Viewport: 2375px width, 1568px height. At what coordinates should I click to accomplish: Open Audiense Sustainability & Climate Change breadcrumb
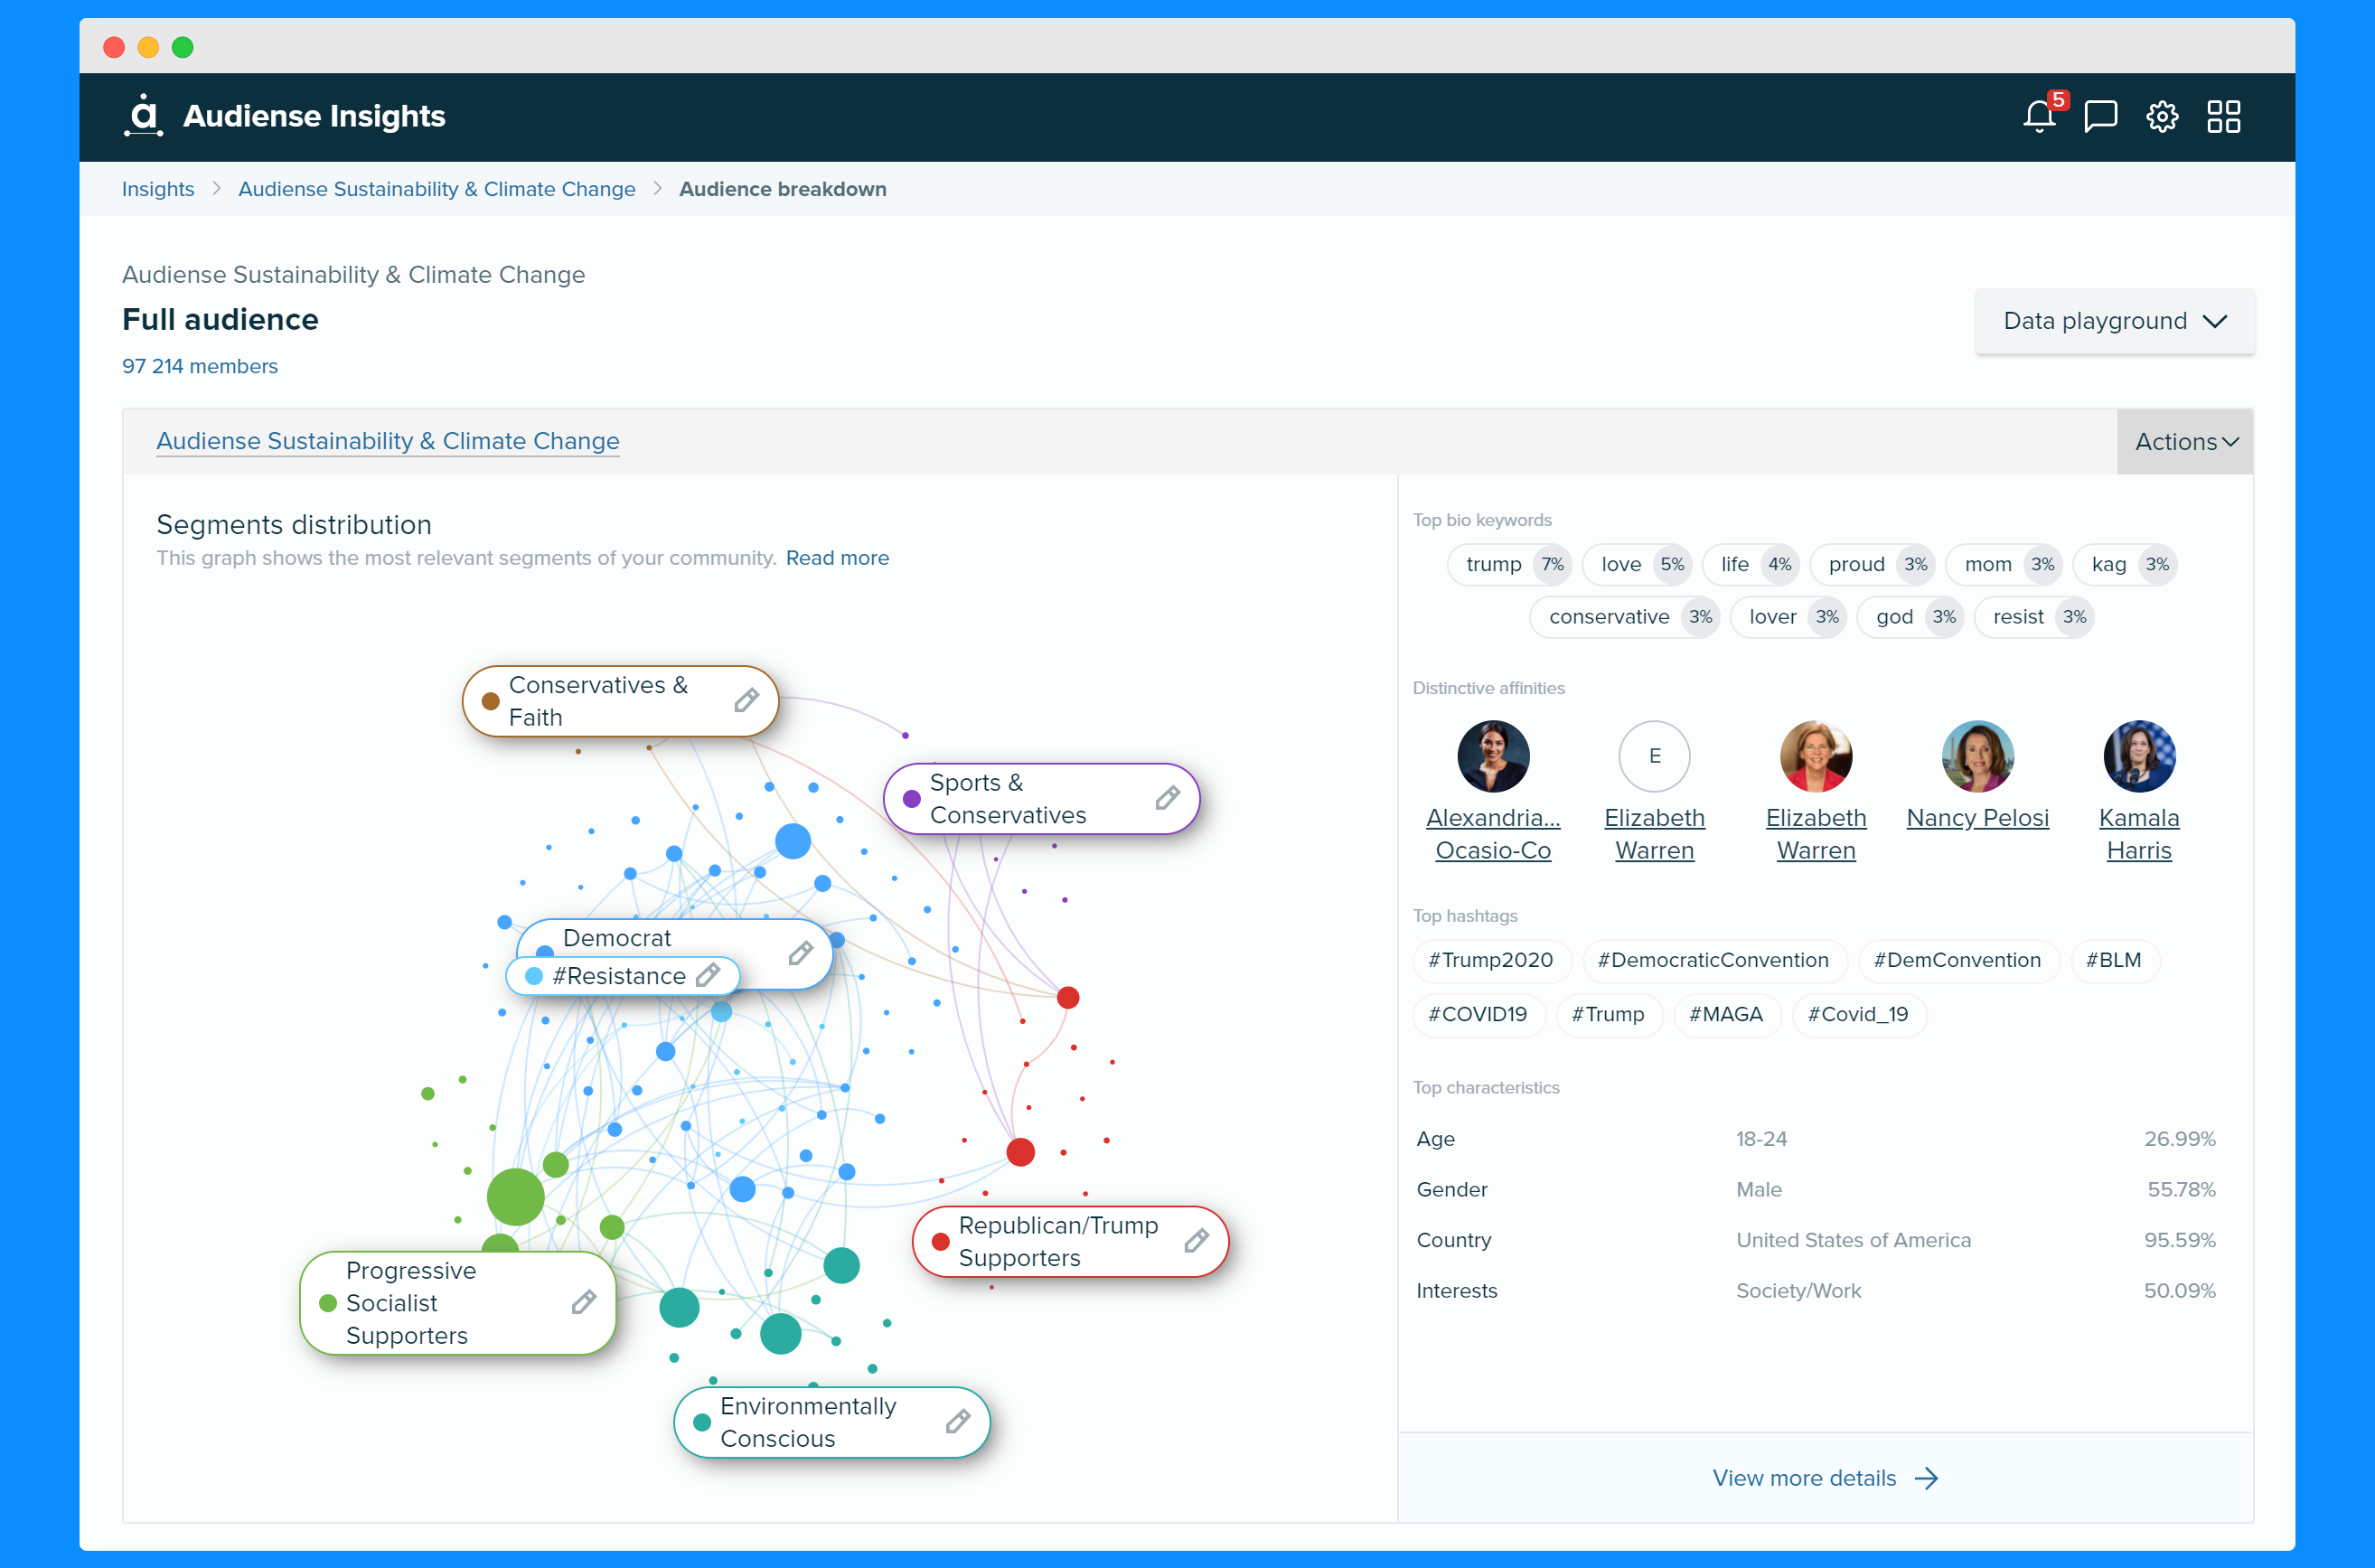437,189
